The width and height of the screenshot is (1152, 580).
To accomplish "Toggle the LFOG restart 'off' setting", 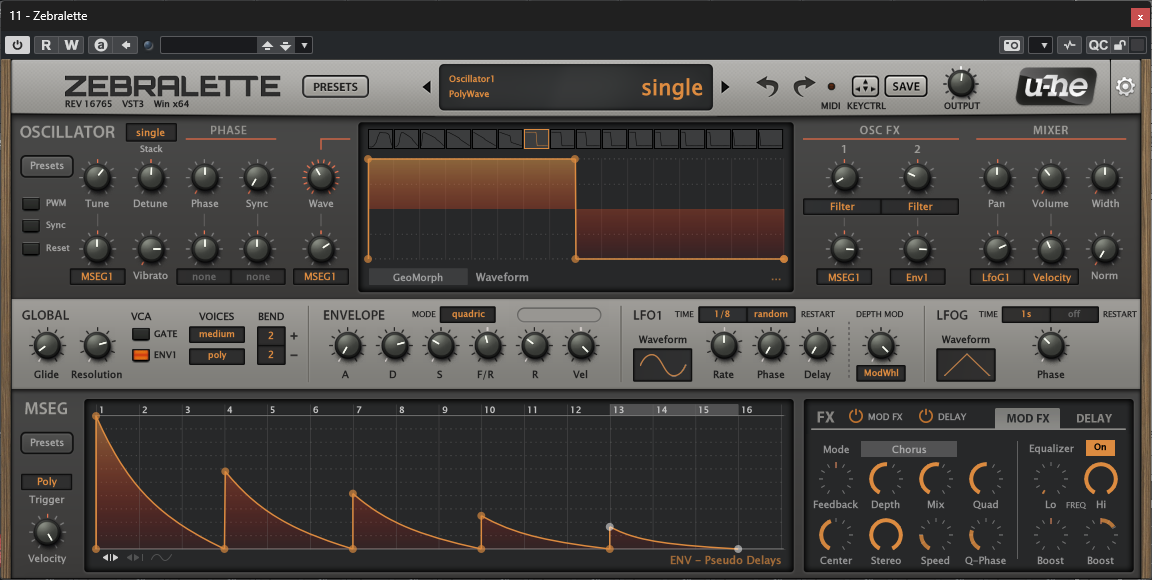I will (1073, 314).
